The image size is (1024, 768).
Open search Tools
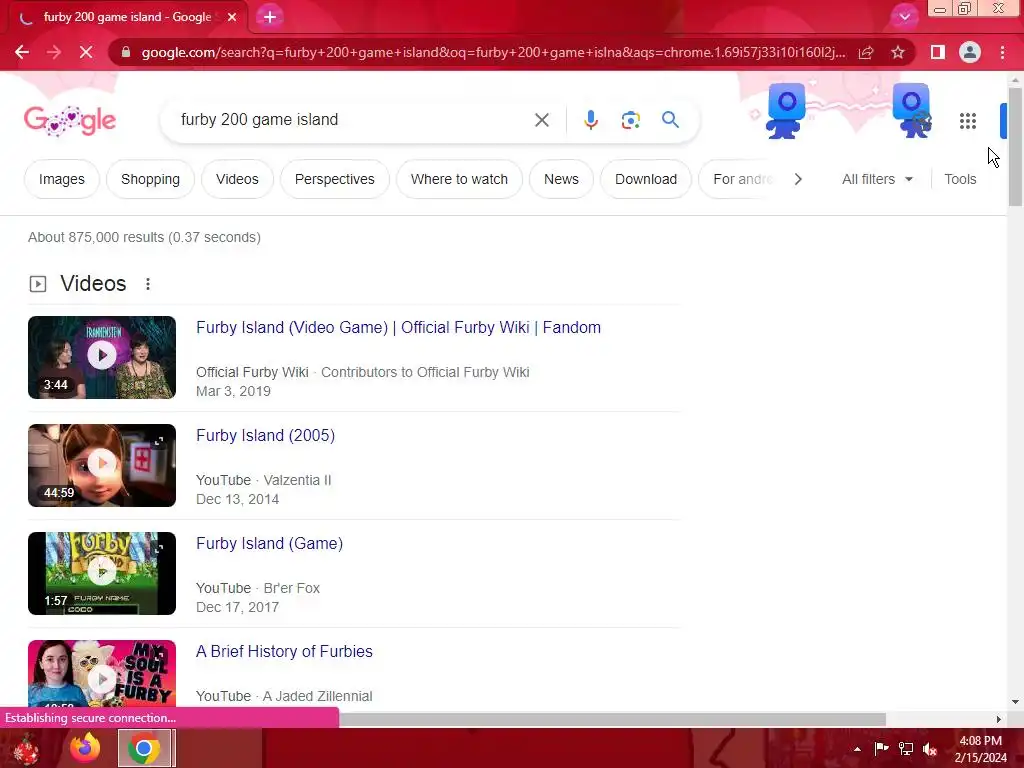tap(960, 179)
